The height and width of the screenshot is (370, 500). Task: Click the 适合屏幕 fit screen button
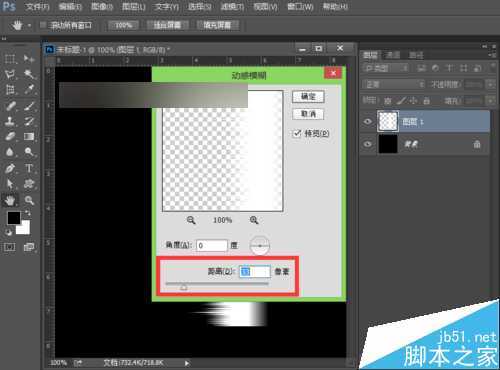pos(167,25)
